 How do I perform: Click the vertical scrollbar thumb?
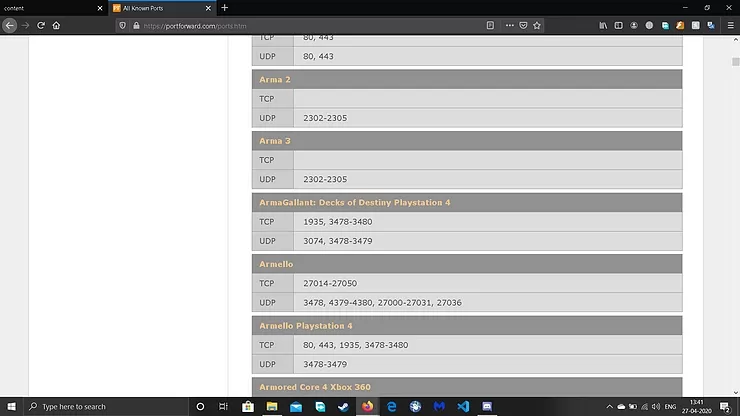(735, 62)
